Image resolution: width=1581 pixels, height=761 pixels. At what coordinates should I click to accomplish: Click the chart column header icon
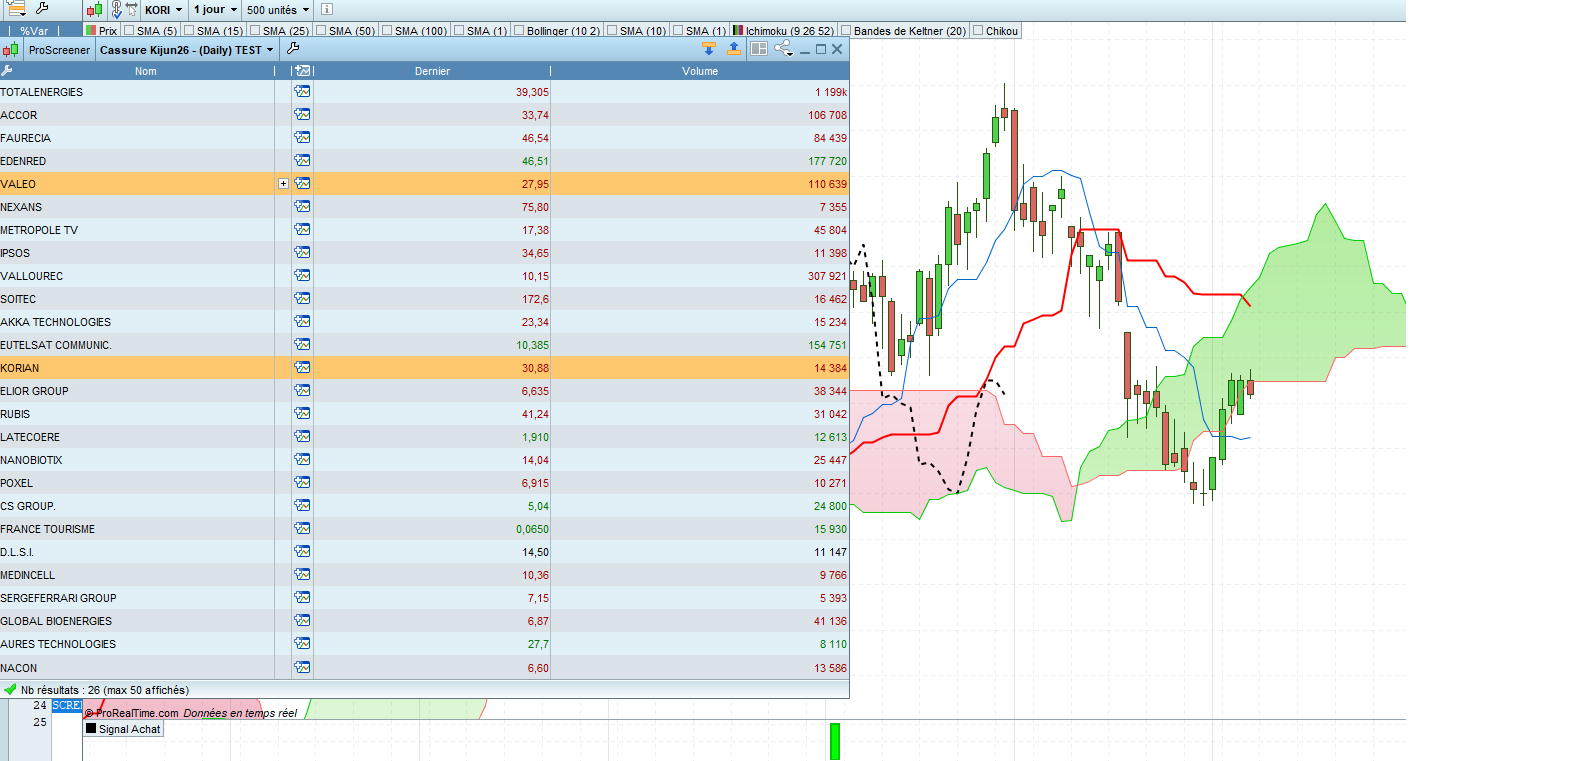click(302, 71)
